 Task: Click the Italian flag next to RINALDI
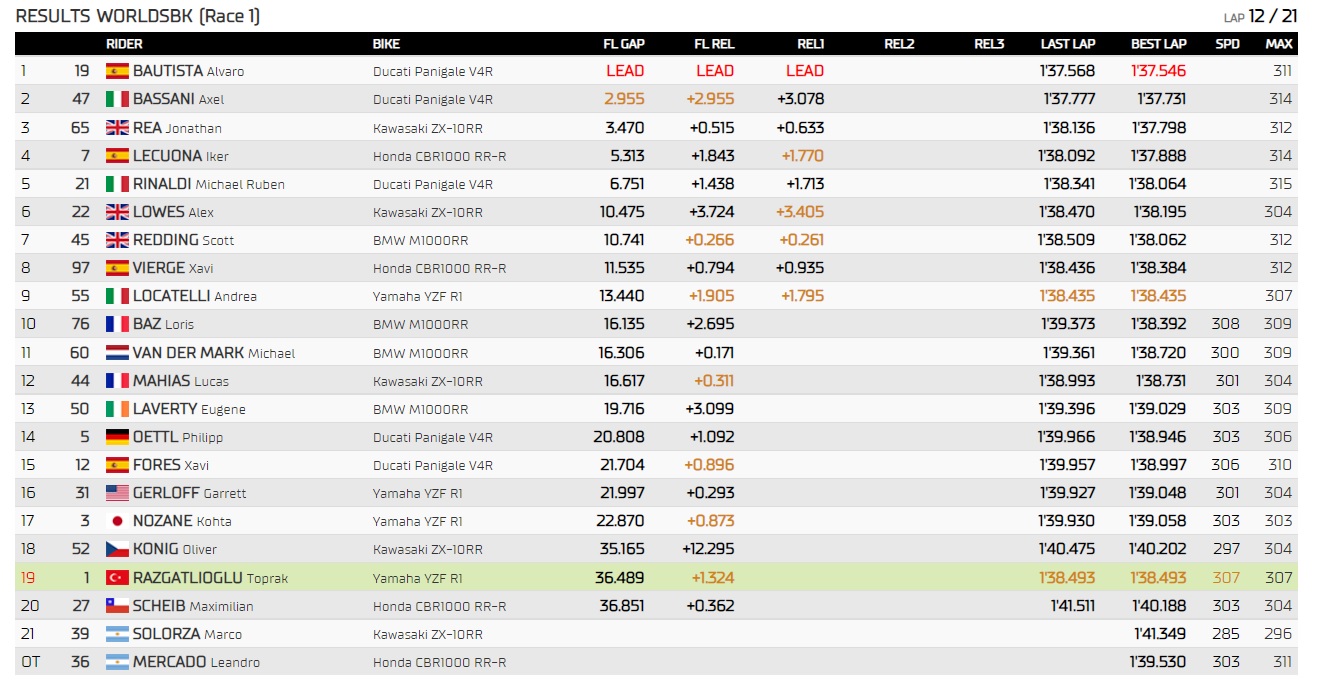pos(117,184)
